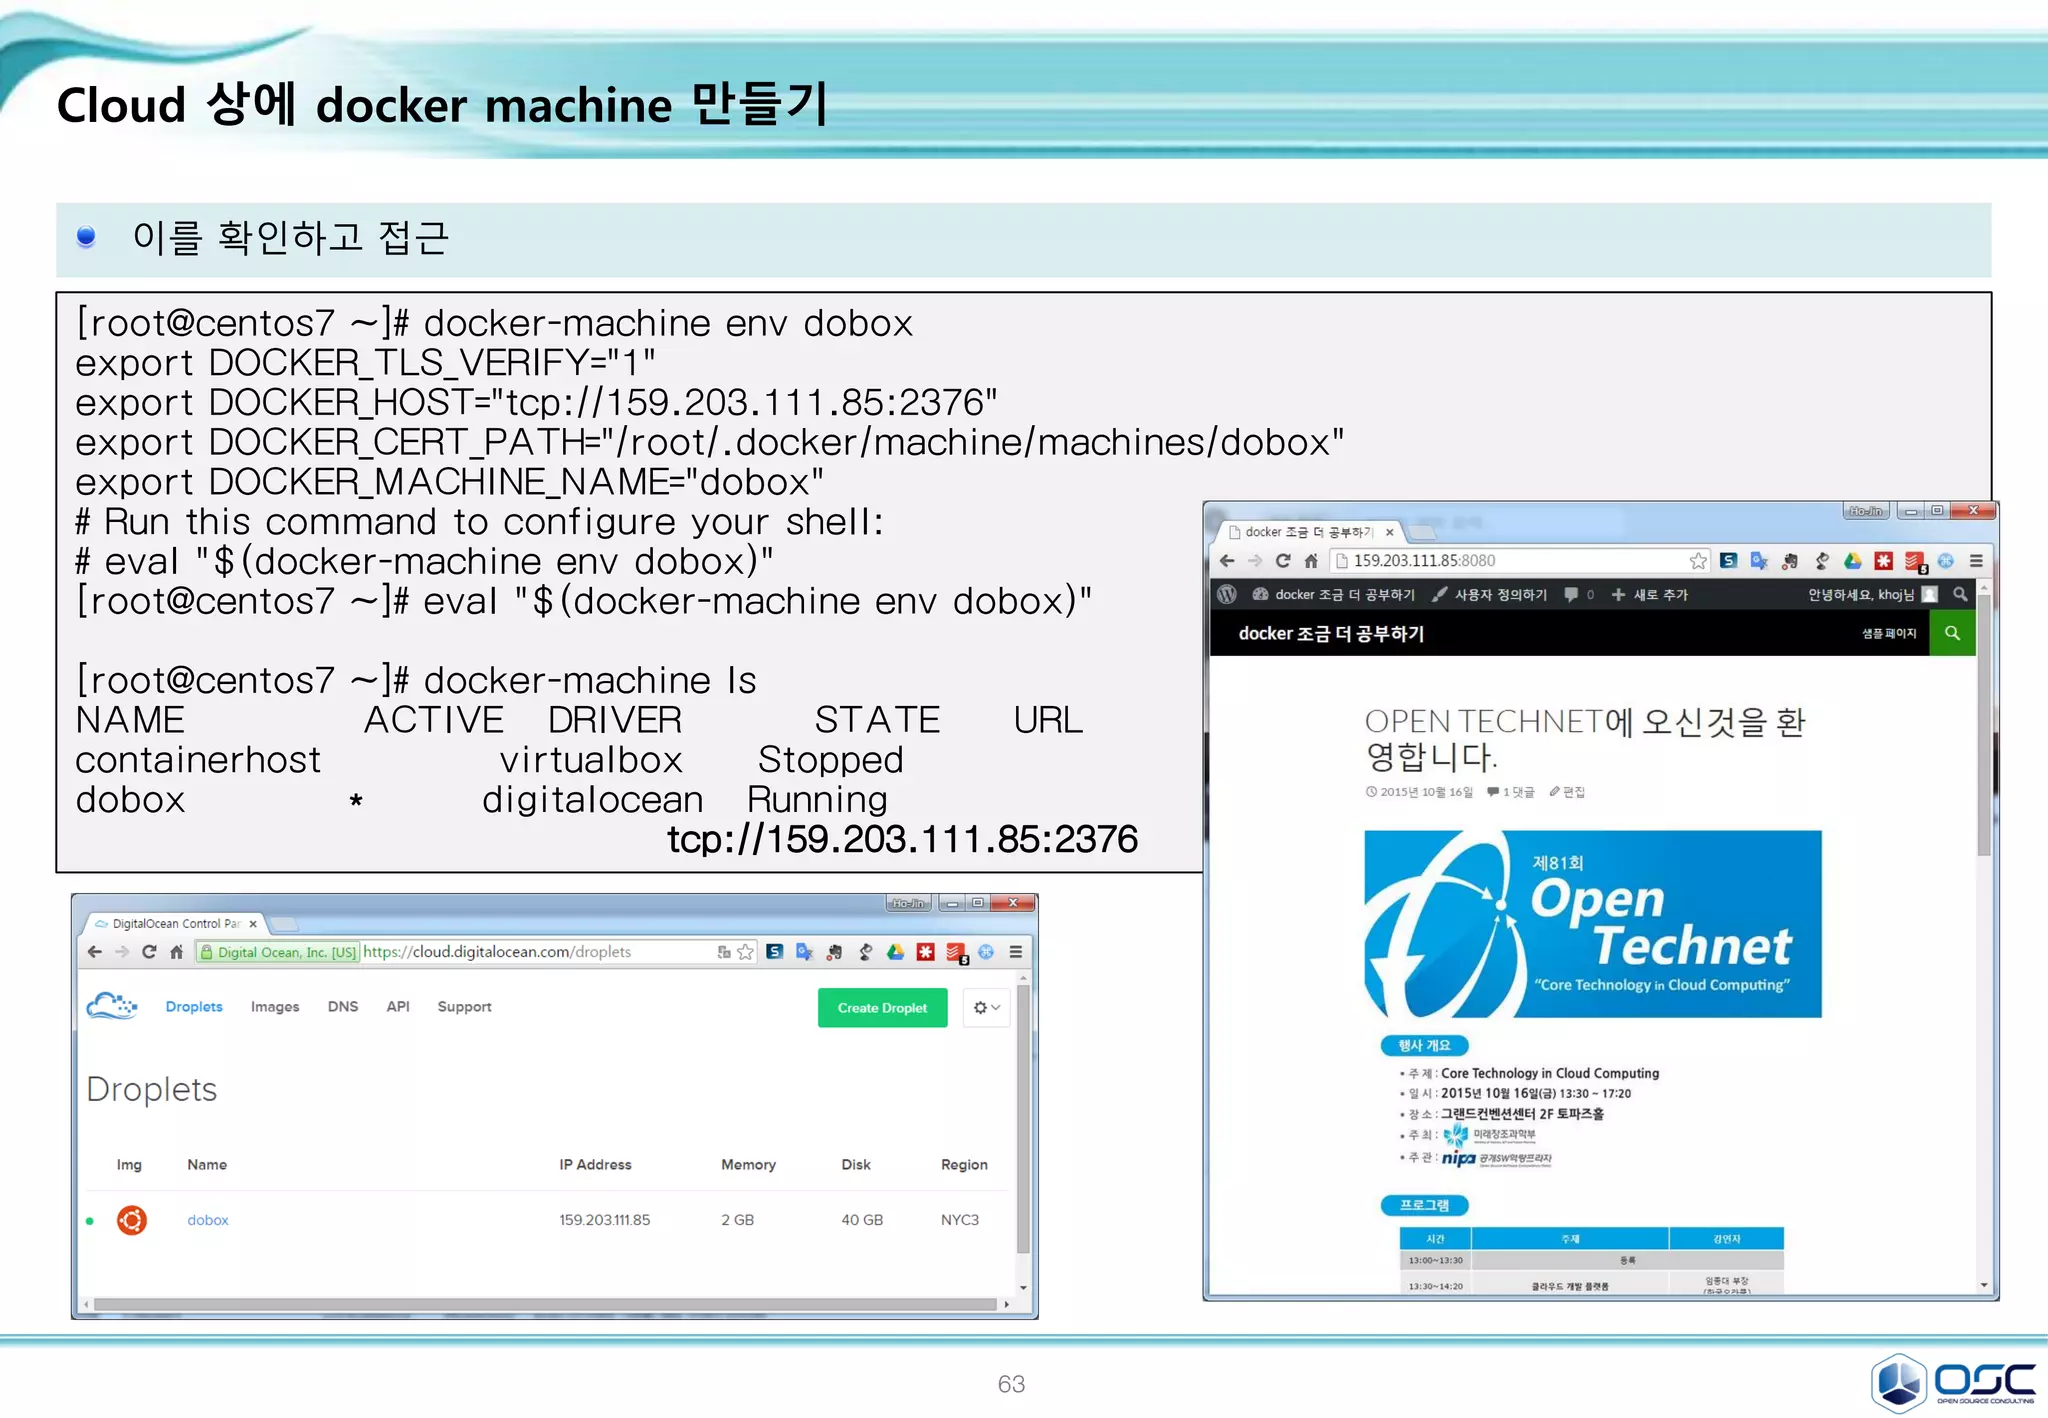The width and height of the screenshot is (2048, 1418).
Task: Open API tab in DigitalOcean nav
Action: tap(398, 1006)
